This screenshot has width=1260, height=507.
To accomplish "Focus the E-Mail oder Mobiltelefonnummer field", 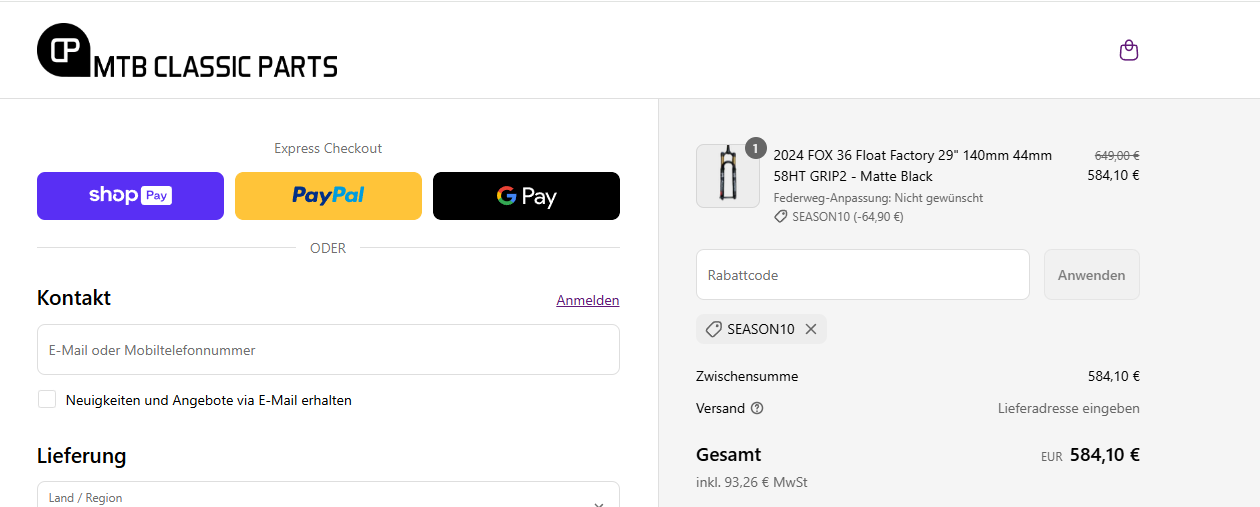I will click(328, 350).
